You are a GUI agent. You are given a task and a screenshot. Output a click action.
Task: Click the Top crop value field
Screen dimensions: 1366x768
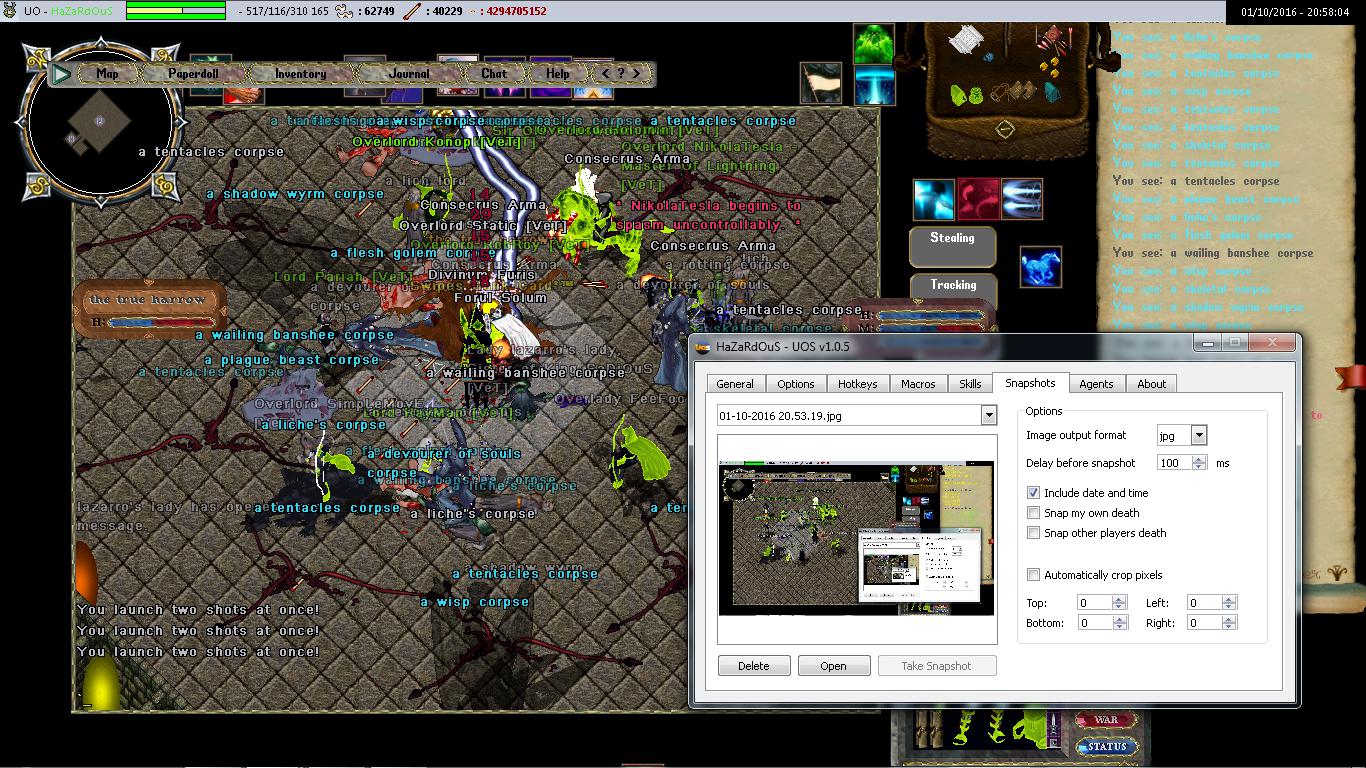pos(1094,603)
